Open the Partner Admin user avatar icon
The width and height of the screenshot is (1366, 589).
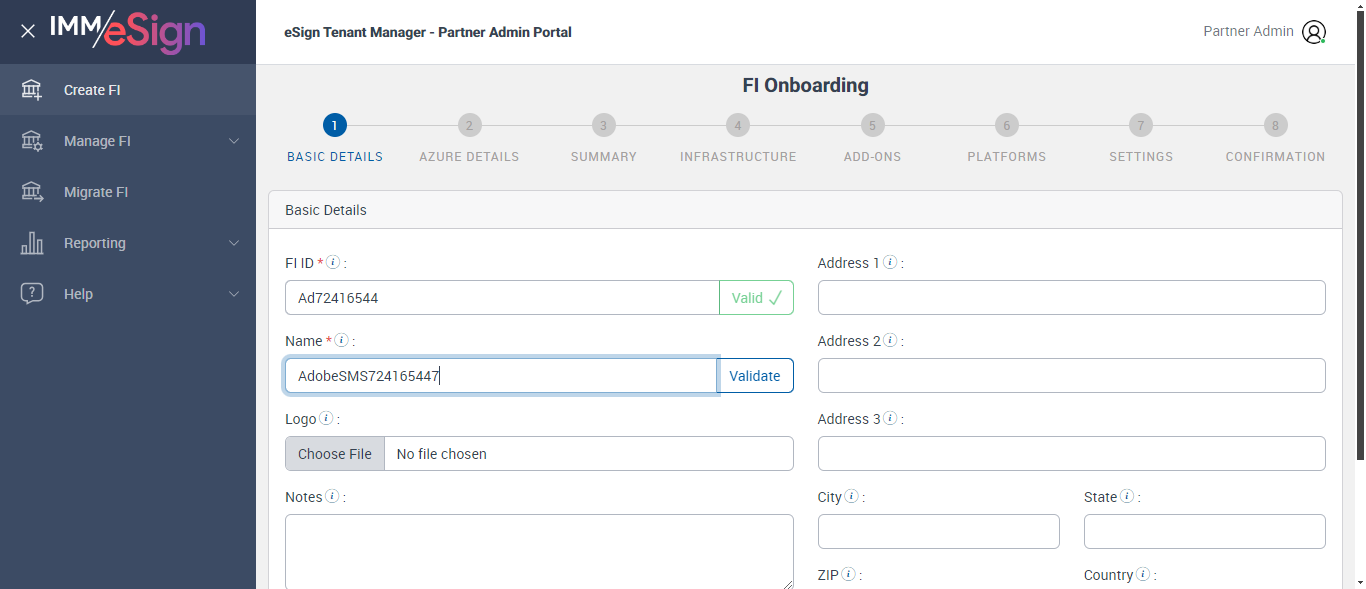coord(1314,32)
